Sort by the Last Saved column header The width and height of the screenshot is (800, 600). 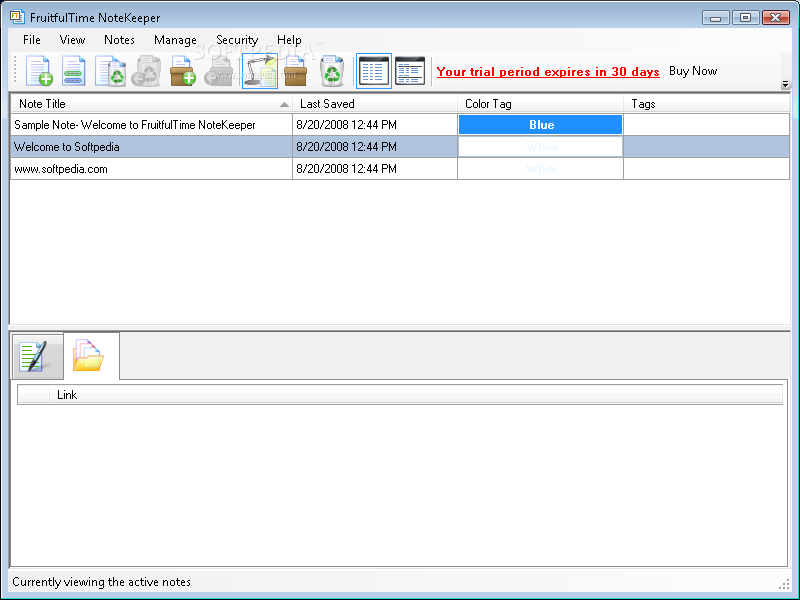pos(375,104)
